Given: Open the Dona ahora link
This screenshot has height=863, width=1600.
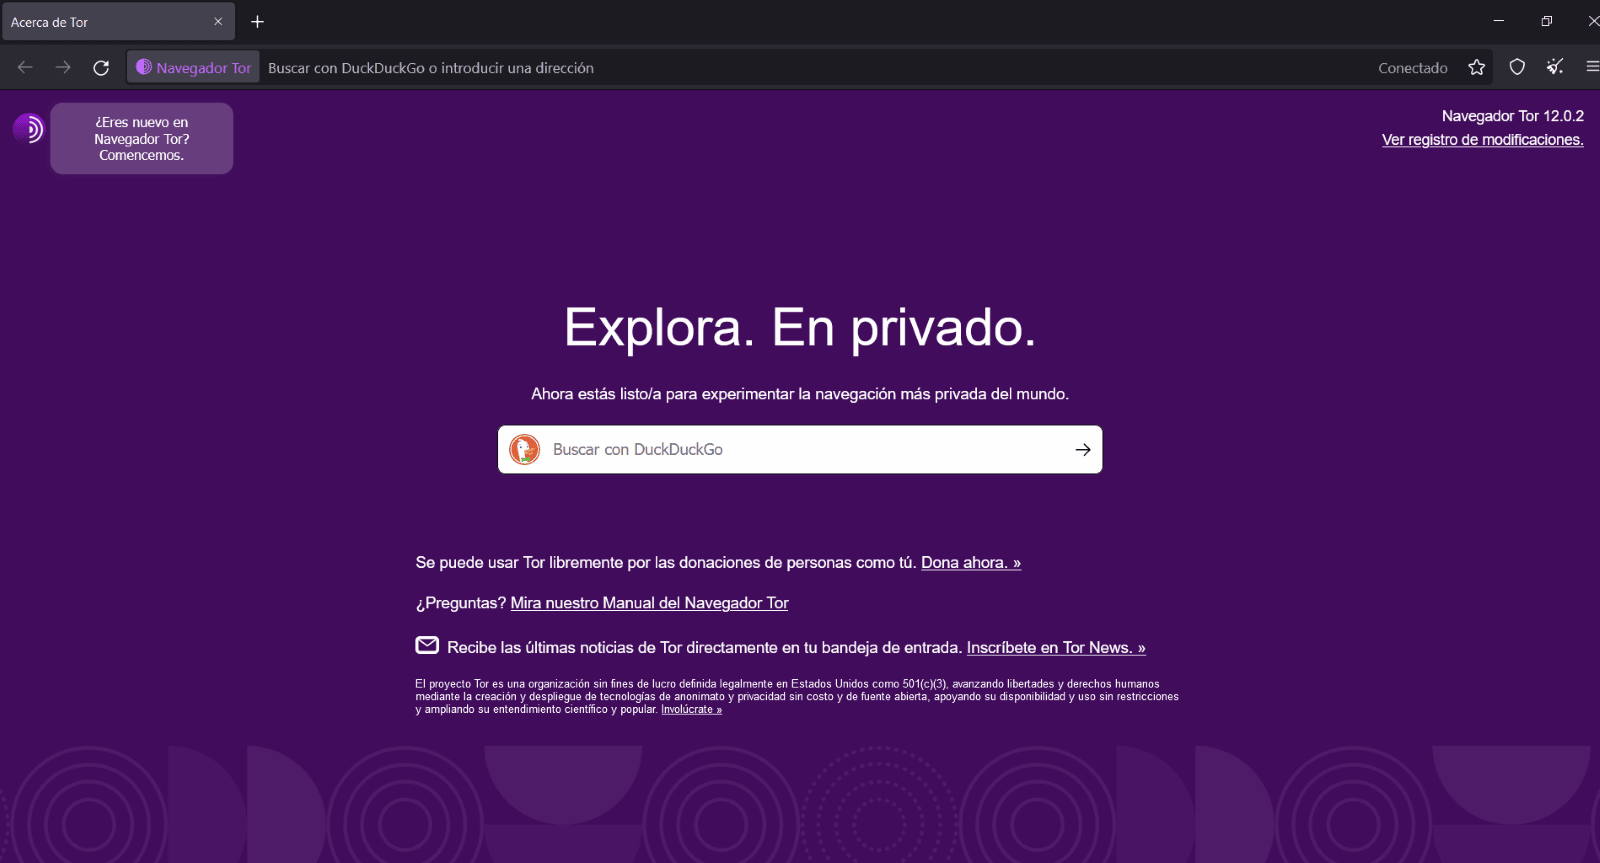Looking at the screenshot, I should (971, 562).
